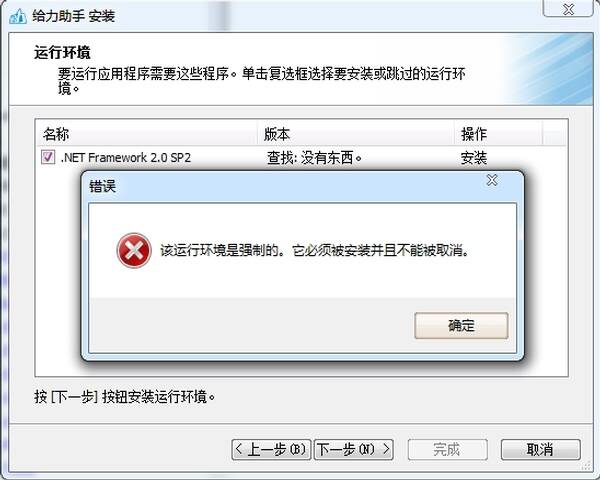The height and width of the screenshot is (480, 600).
Task: Click the 查找: 没有东西 version cell
Action: coord(314,158)
